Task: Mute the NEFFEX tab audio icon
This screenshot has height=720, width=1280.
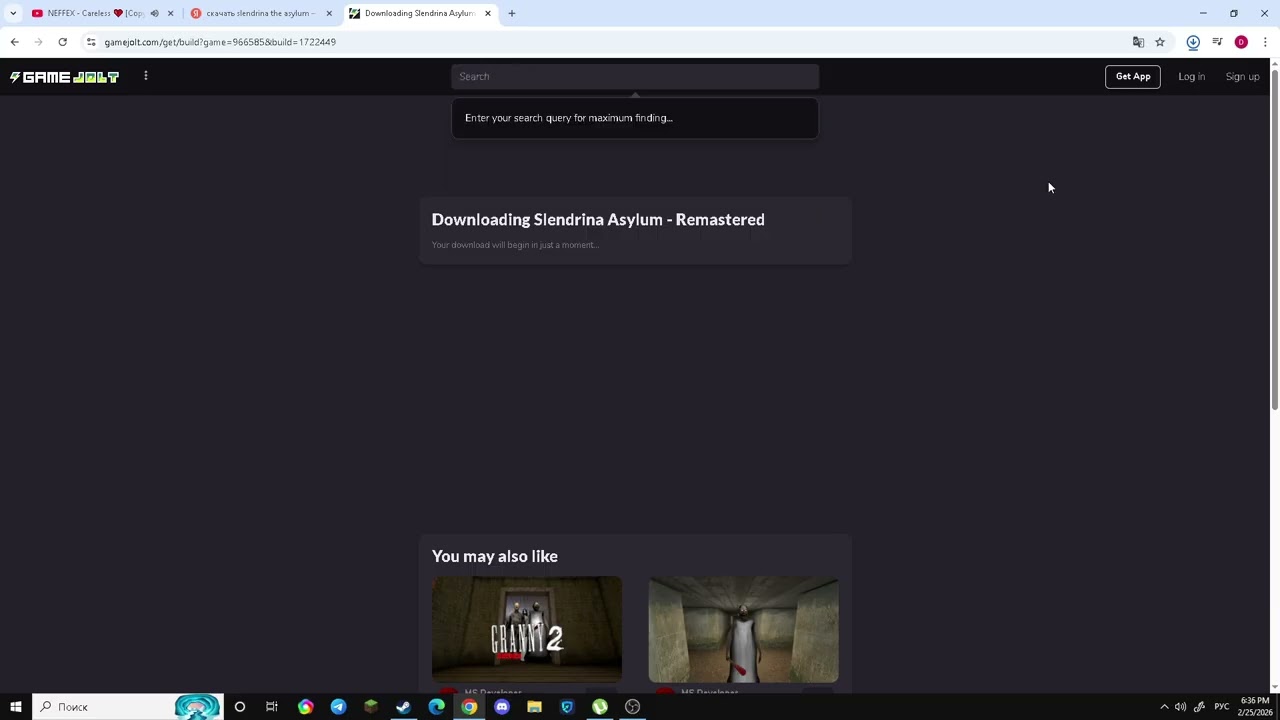Action: pyautogui.click(x=154, y=13)
